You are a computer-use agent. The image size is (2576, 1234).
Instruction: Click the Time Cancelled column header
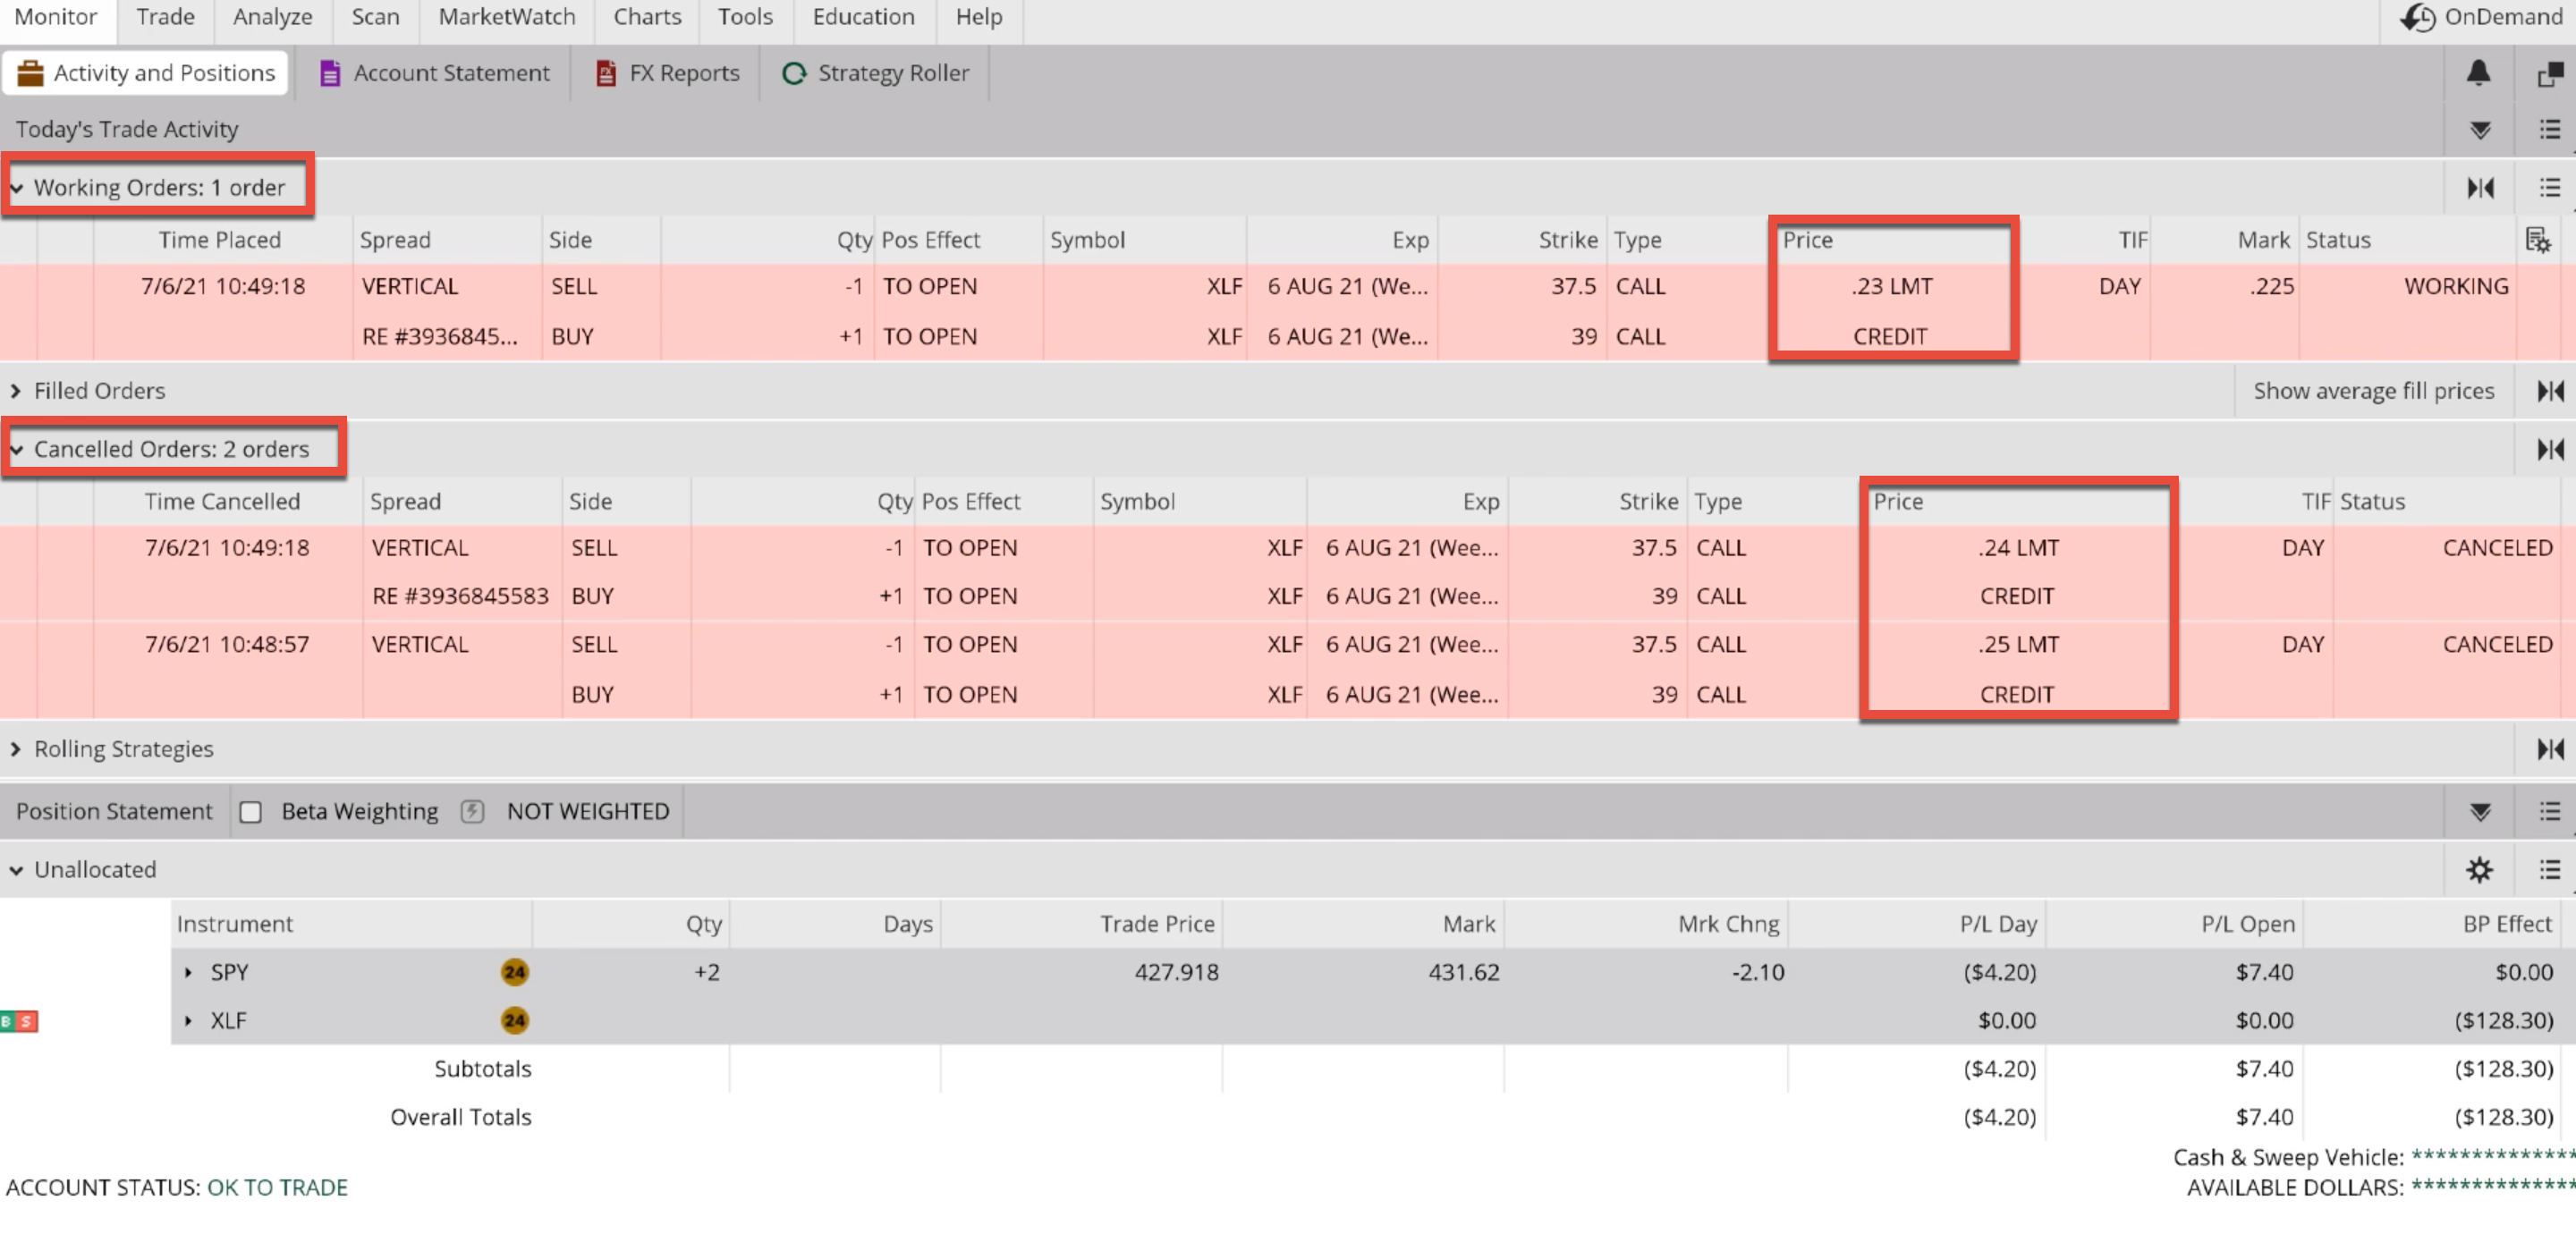pos(222,502)
